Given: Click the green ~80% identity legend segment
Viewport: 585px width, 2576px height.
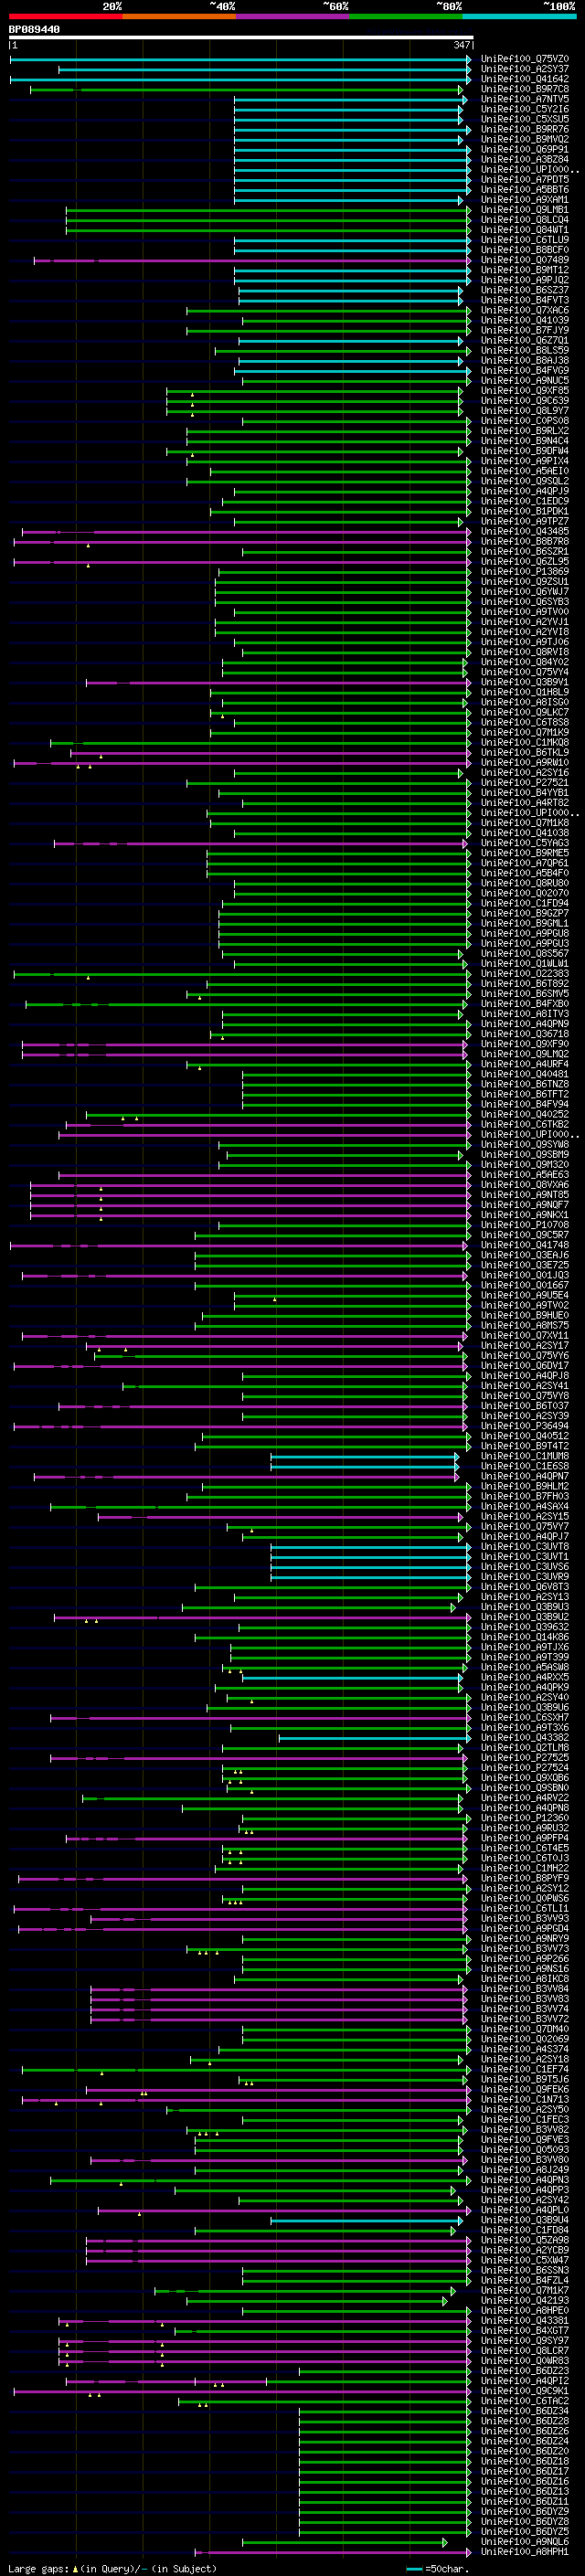Looking at the screenshot, I should [x=406, y=16].
